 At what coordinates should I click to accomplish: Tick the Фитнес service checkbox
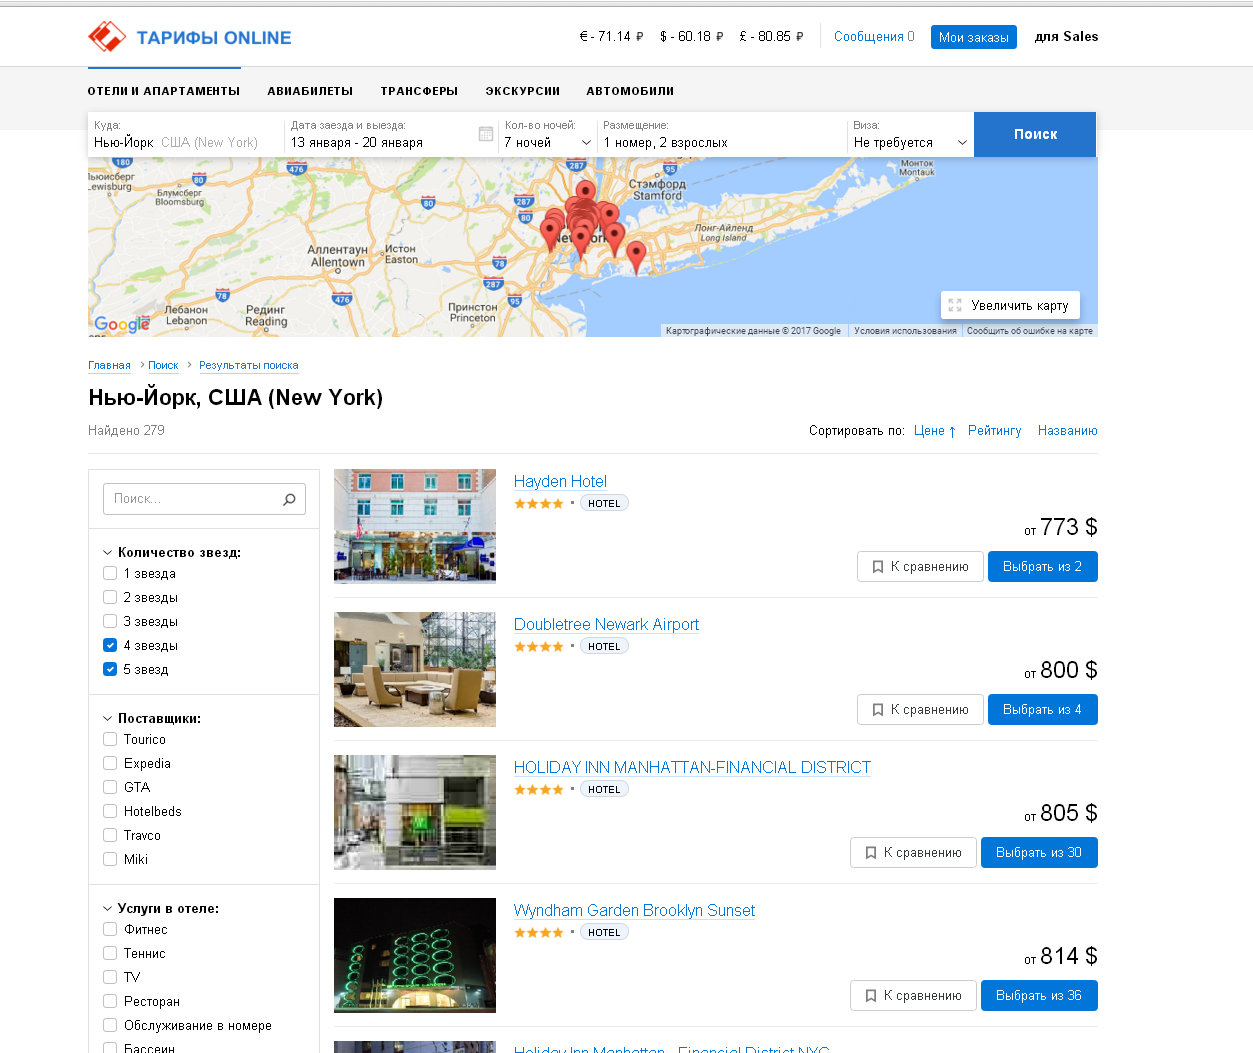(110, 930)
